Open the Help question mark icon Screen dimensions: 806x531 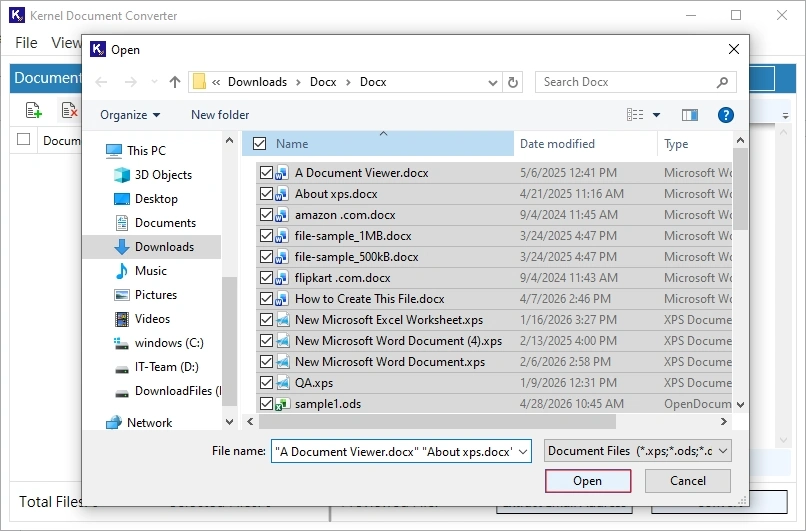pos(725,115)
